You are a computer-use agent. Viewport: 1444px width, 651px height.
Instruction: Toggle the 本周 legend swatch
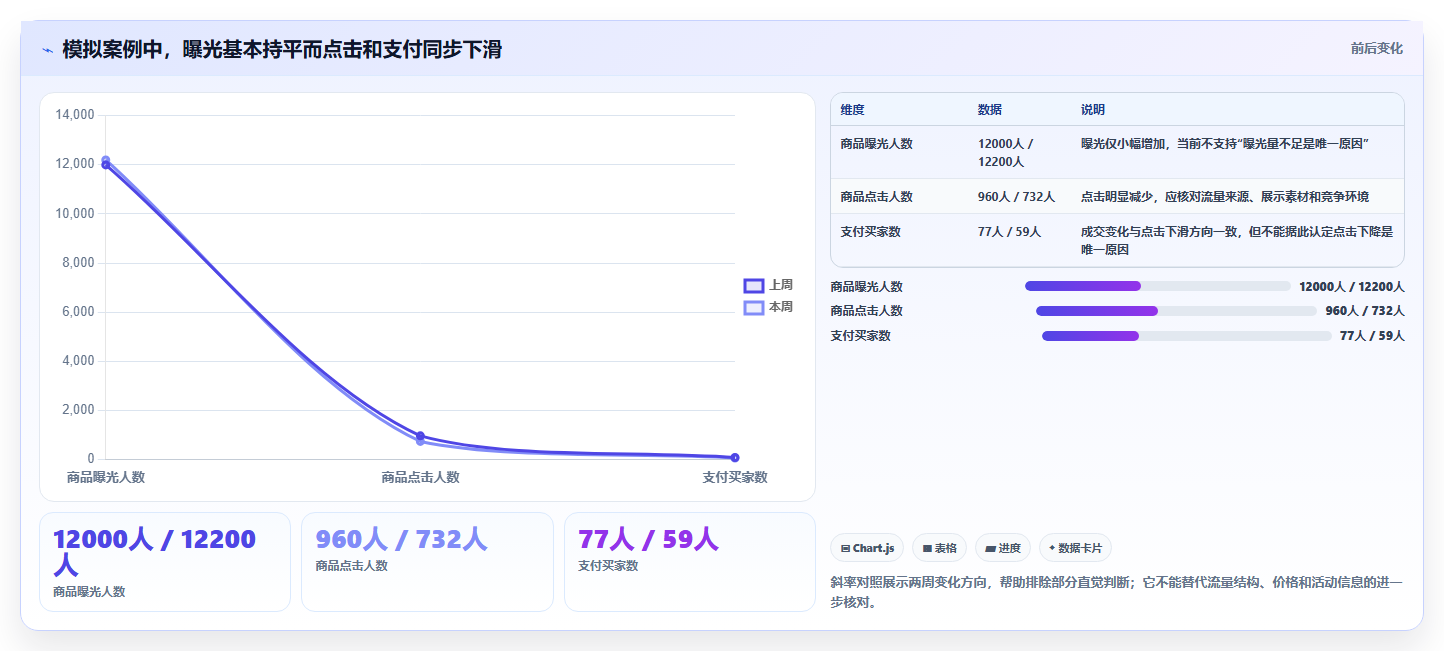[x=754, y=307]
